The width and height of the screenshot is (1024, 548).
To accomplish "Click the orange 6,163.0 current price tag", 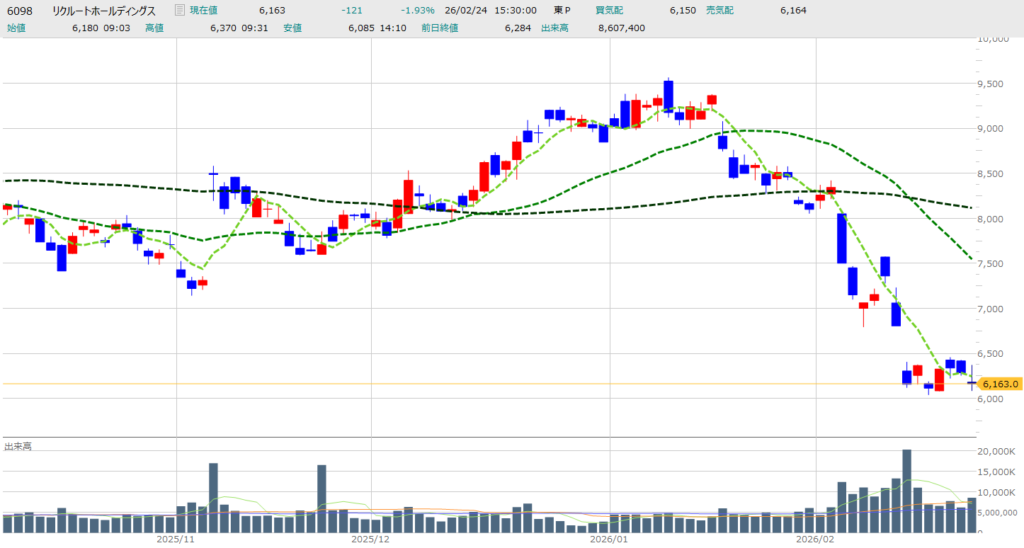I will click(999, 384).
